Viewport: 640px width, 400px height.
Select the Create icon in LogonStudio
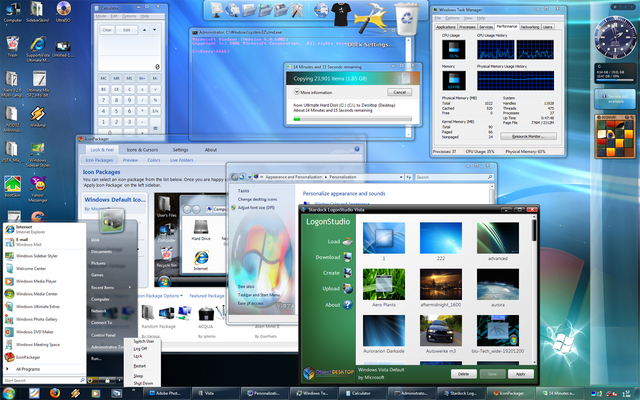pyautogui.click(x=347, y=273)
